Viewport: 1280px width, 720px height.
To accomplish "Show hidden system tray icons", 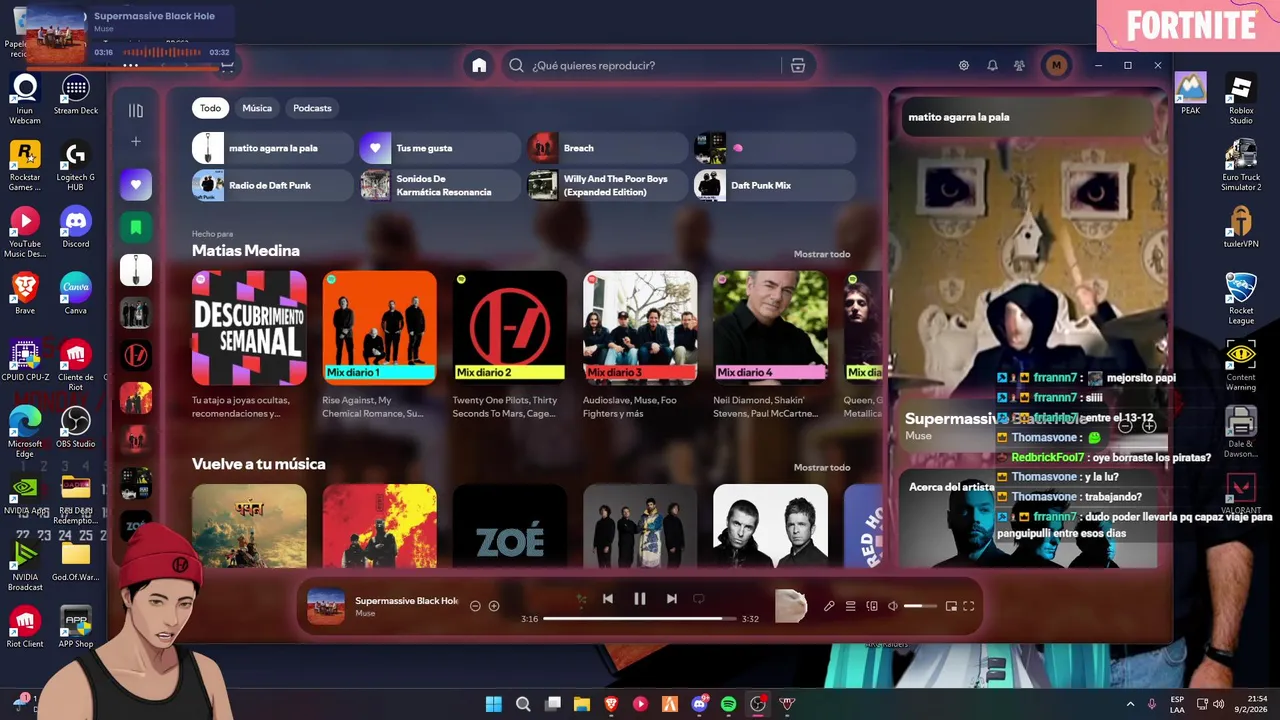I will [x=1130, y=704].
